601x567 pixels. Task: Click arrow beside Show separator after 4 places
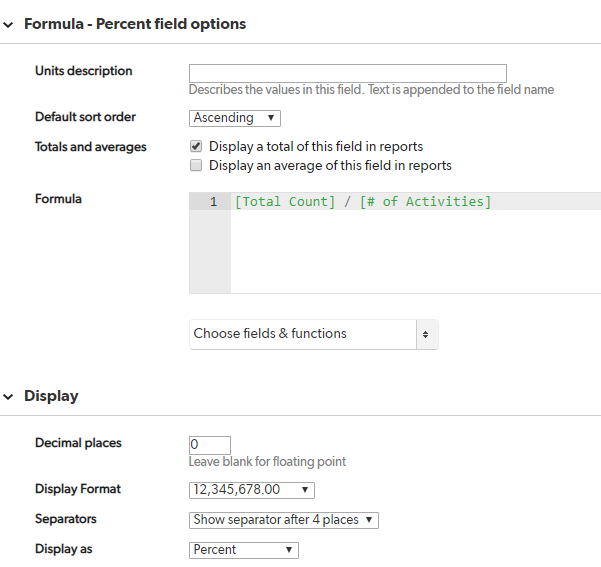[369, 519]
